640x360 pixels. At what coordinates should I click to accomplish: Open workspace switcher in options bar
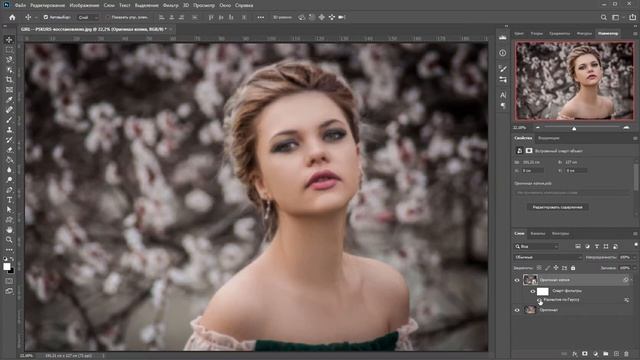point(616,17)
